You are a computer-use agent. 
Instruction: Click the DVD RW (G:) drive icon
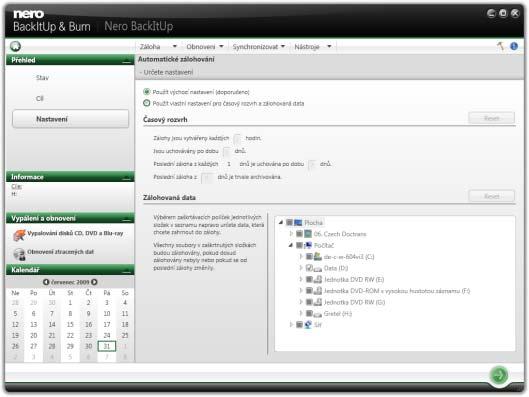click(x=318, y=302)
